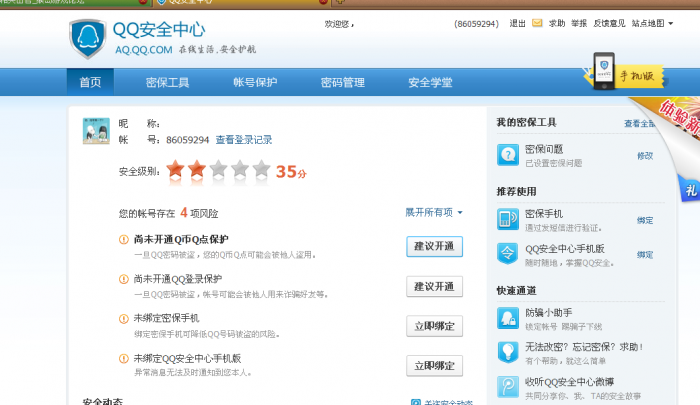Click the 未绑定QQ安全中心手机版 risk title
The width and height of the screenshot is (700, 405).
[x=188, y=358]
